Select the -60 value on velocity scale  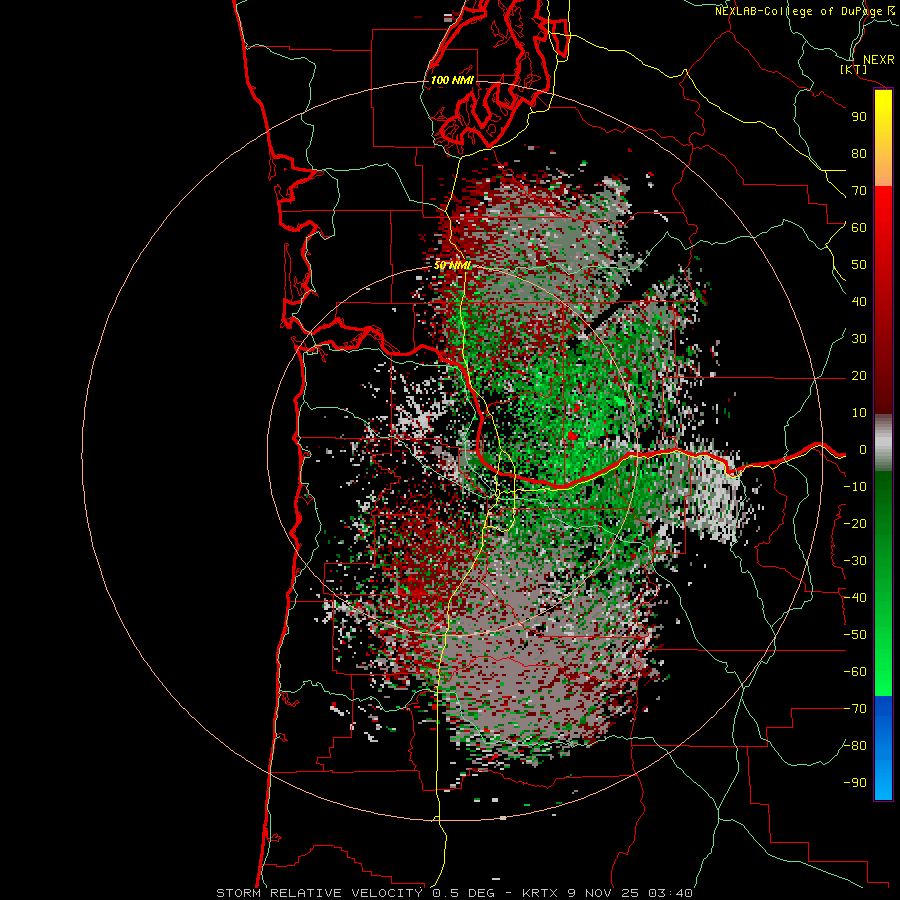[x=855, y=672]
